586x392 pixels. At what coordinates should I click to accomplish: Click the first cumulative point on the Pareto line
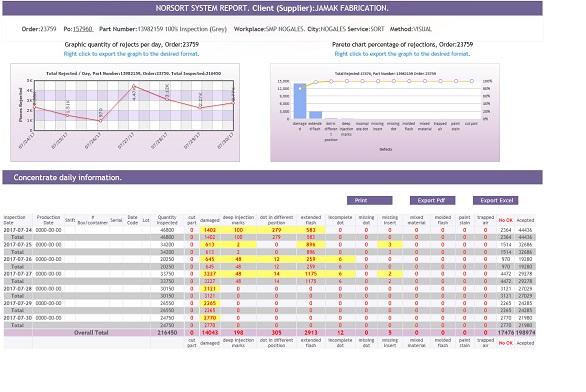point(300,89)
